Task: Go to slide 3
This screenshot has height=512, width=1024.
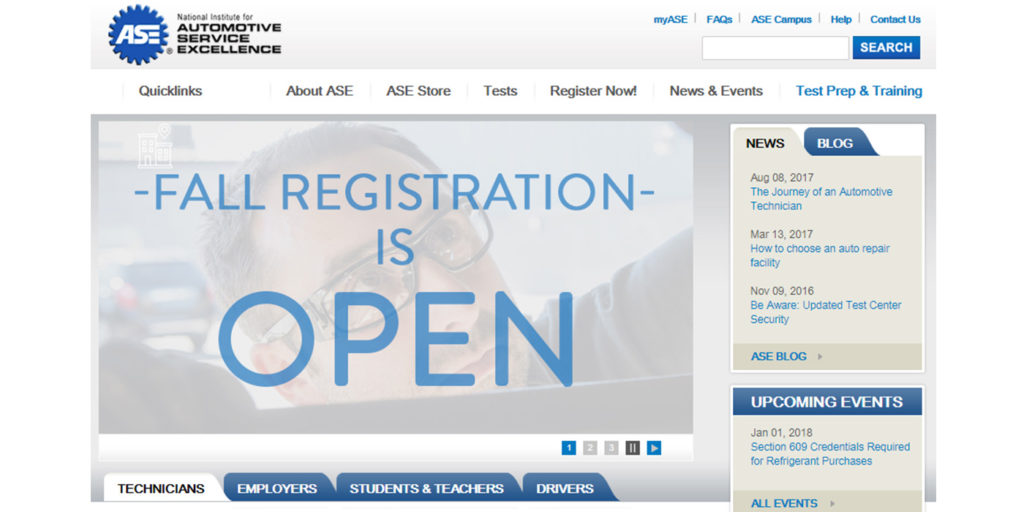Action: (611, 448)
